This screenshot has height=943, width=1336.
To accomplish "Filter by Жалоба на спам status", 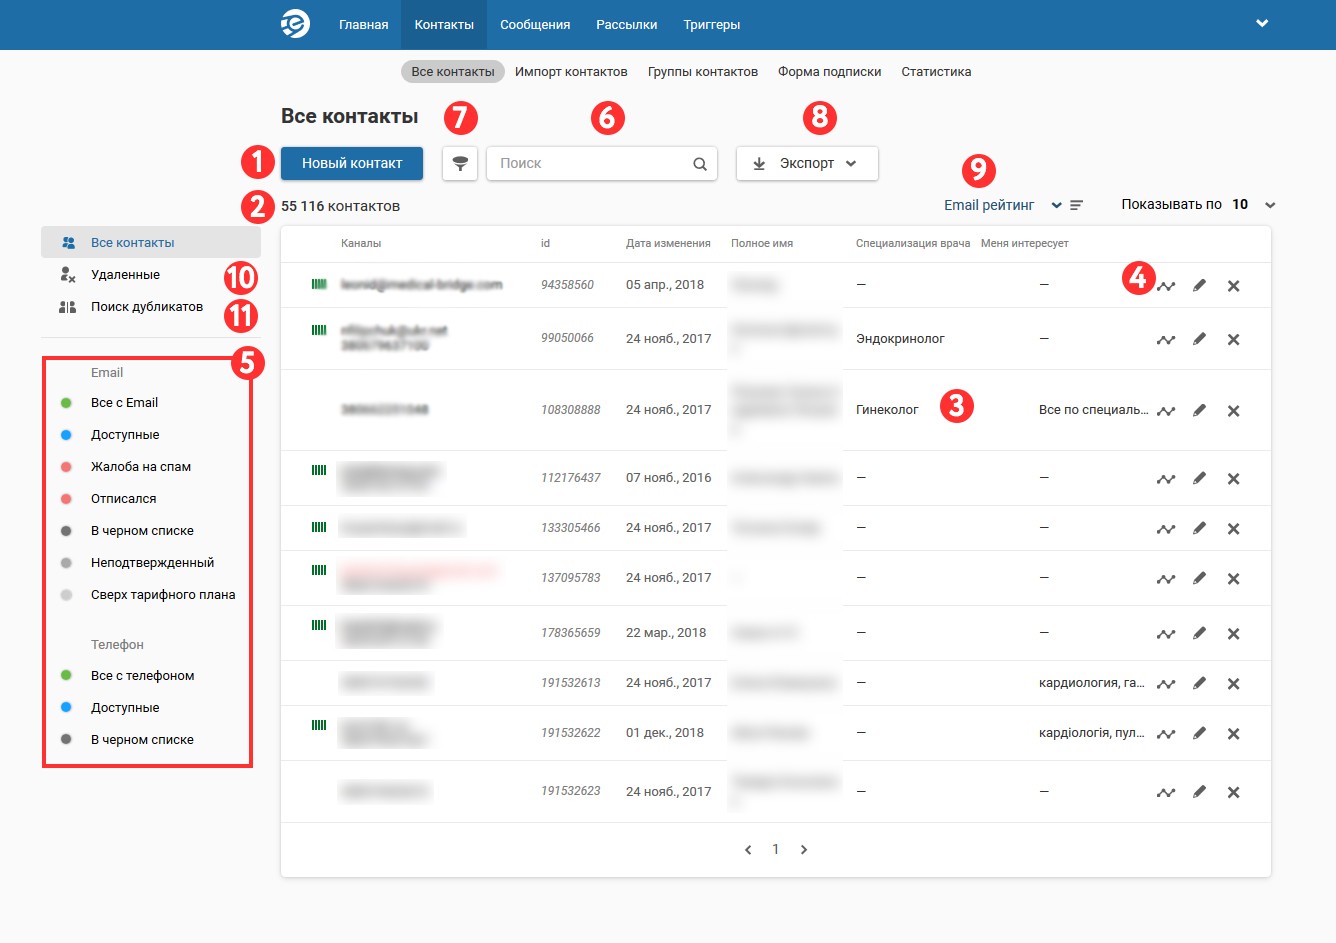I will 140,467.
